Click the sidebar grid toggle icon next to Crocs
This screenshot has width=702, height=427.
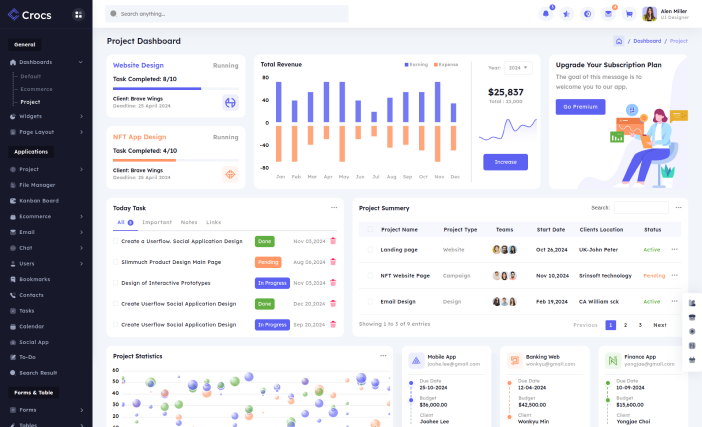click(77, 15)
